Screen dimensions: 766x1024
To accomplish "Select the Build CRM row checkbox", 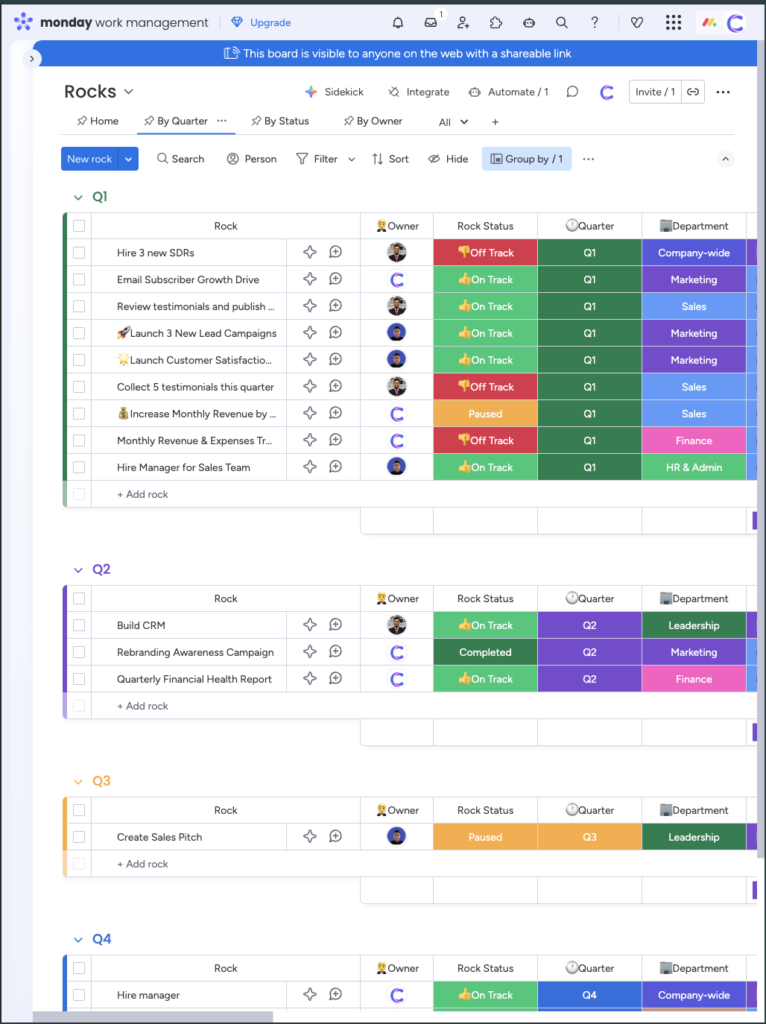I will tap(79, 626).
